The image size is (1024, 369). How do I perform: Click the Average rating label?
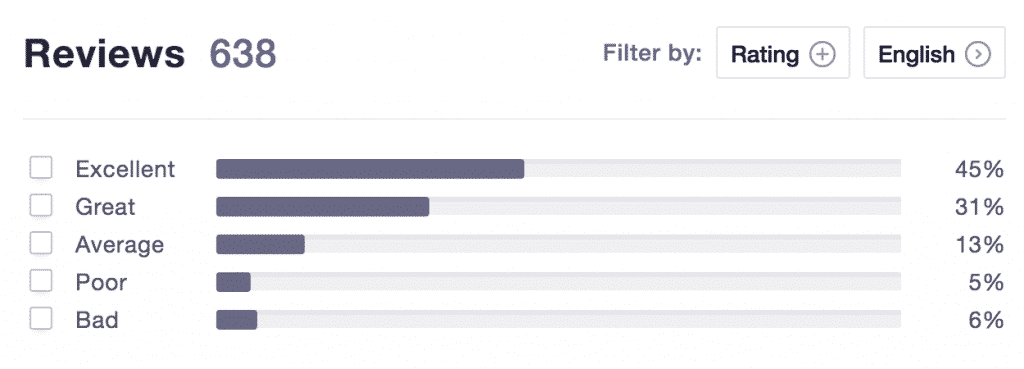click(x=120, y=245)
